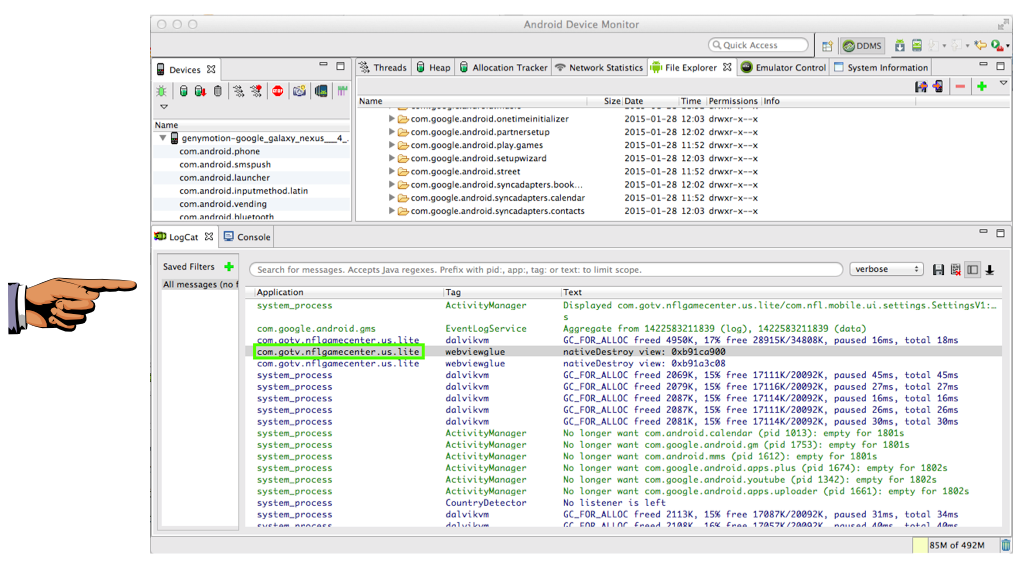Collapse the genymotion device tree node

pyautogui.click(x=163, y=138)
